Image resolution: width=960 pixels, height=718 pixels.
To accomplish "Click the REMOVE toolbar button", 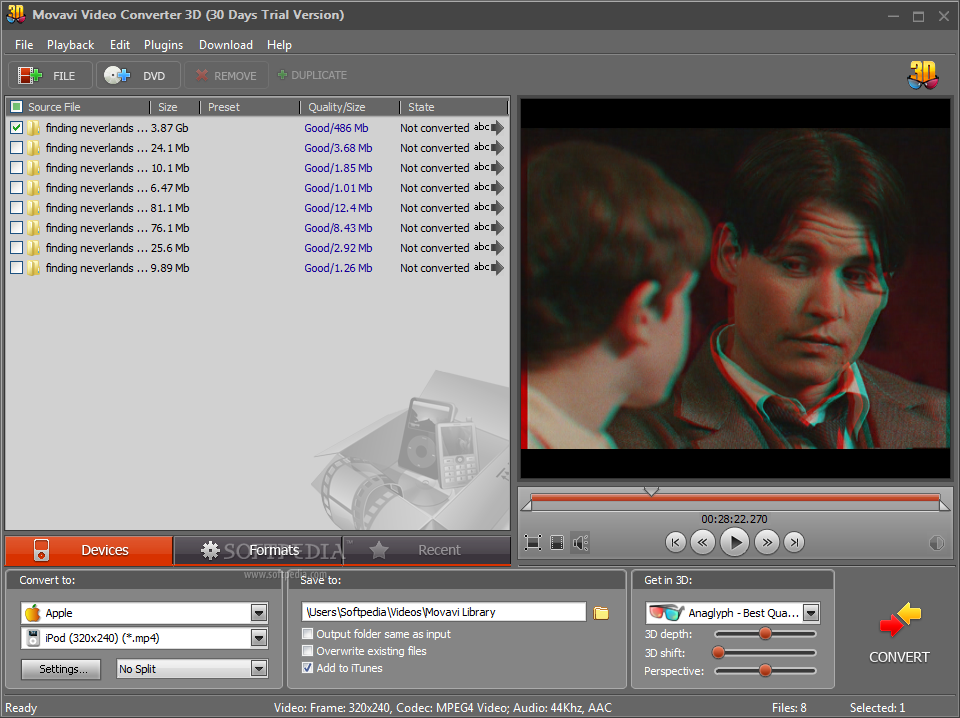I will point(227,75).
